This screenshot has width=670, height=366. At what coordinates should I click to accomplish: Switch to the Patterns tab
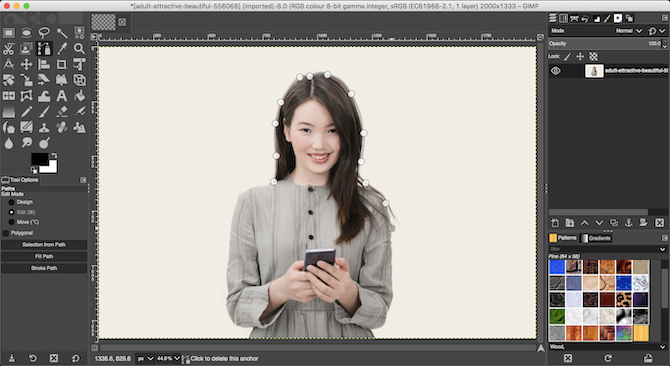(563, 238)
